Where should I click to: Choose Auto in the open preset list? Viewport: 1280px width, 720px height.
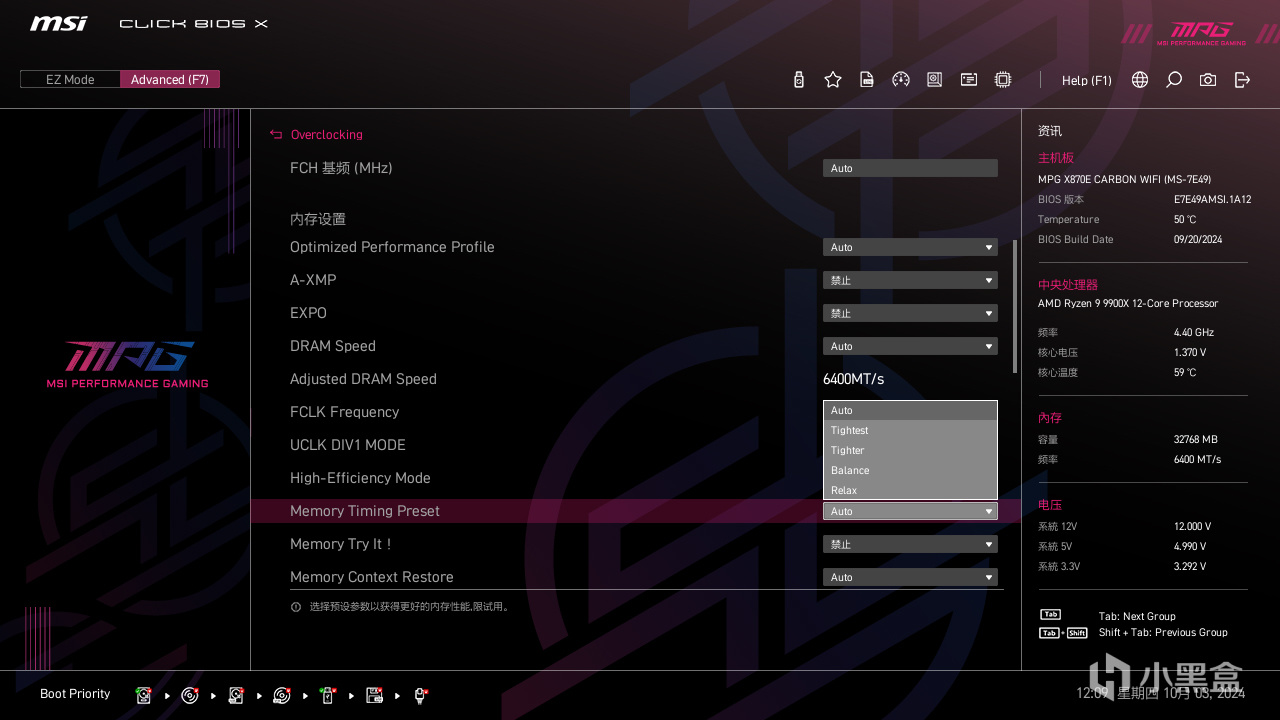click(x=910, y=410)
